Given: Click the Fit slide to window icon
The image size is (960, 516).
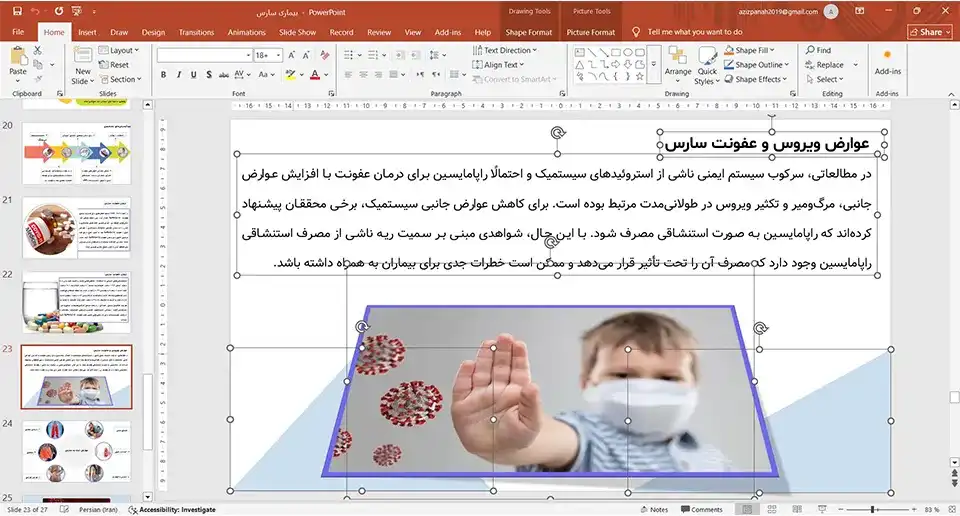Looking at the screenshot, I should pos(951,509).
